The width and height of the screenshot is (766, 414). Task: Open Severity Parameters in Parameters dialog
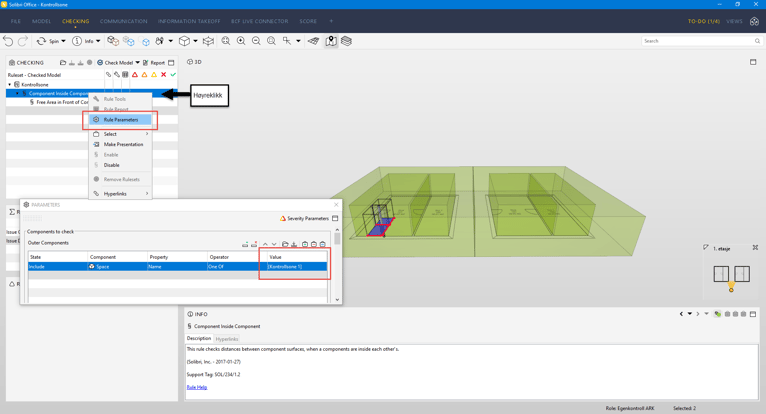point(304,218)
